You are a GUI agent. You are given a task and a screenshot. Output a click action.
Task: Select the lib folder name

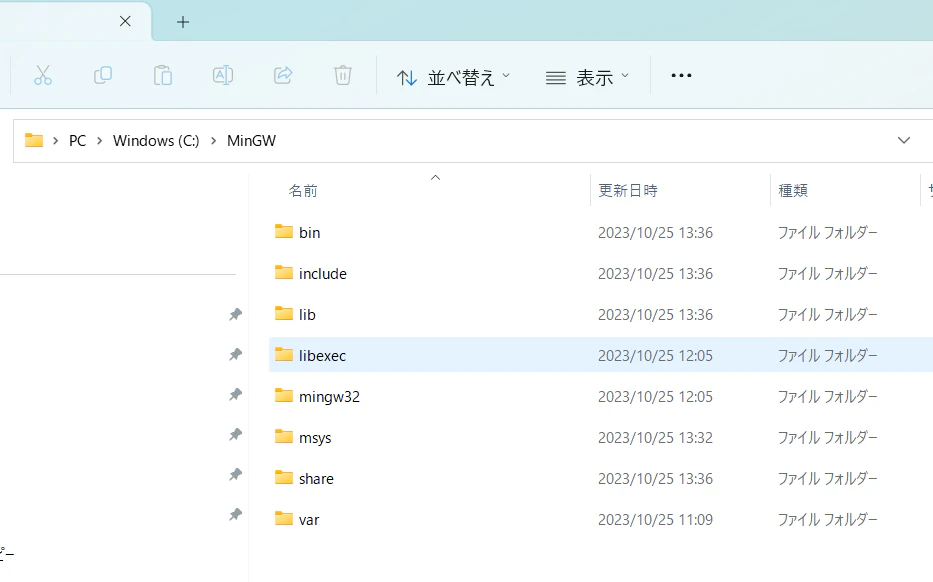click(307, 315)
